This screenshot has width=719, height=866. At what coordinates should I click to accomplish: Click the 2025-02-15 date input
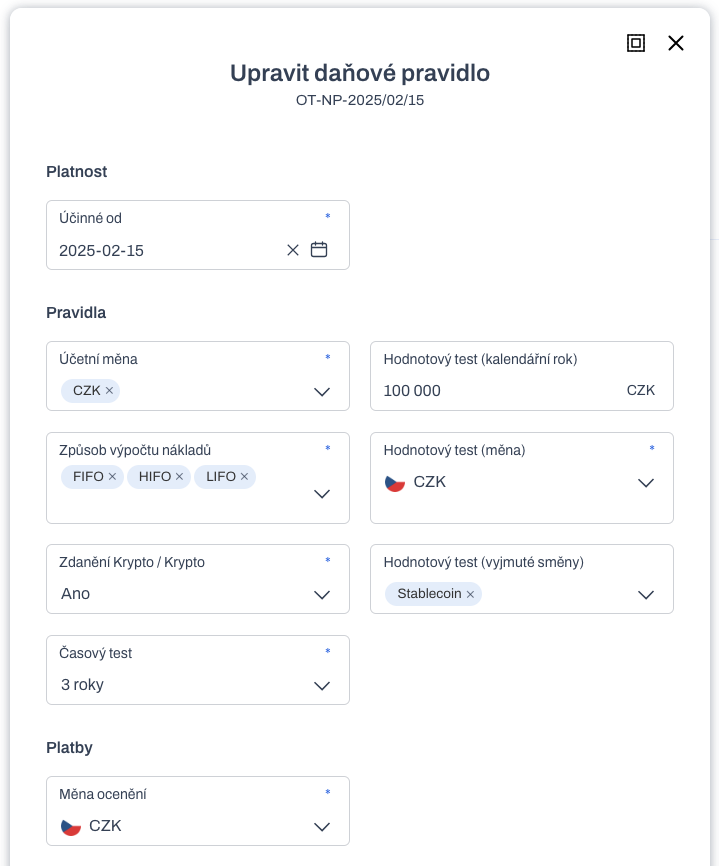coord(168,250)
